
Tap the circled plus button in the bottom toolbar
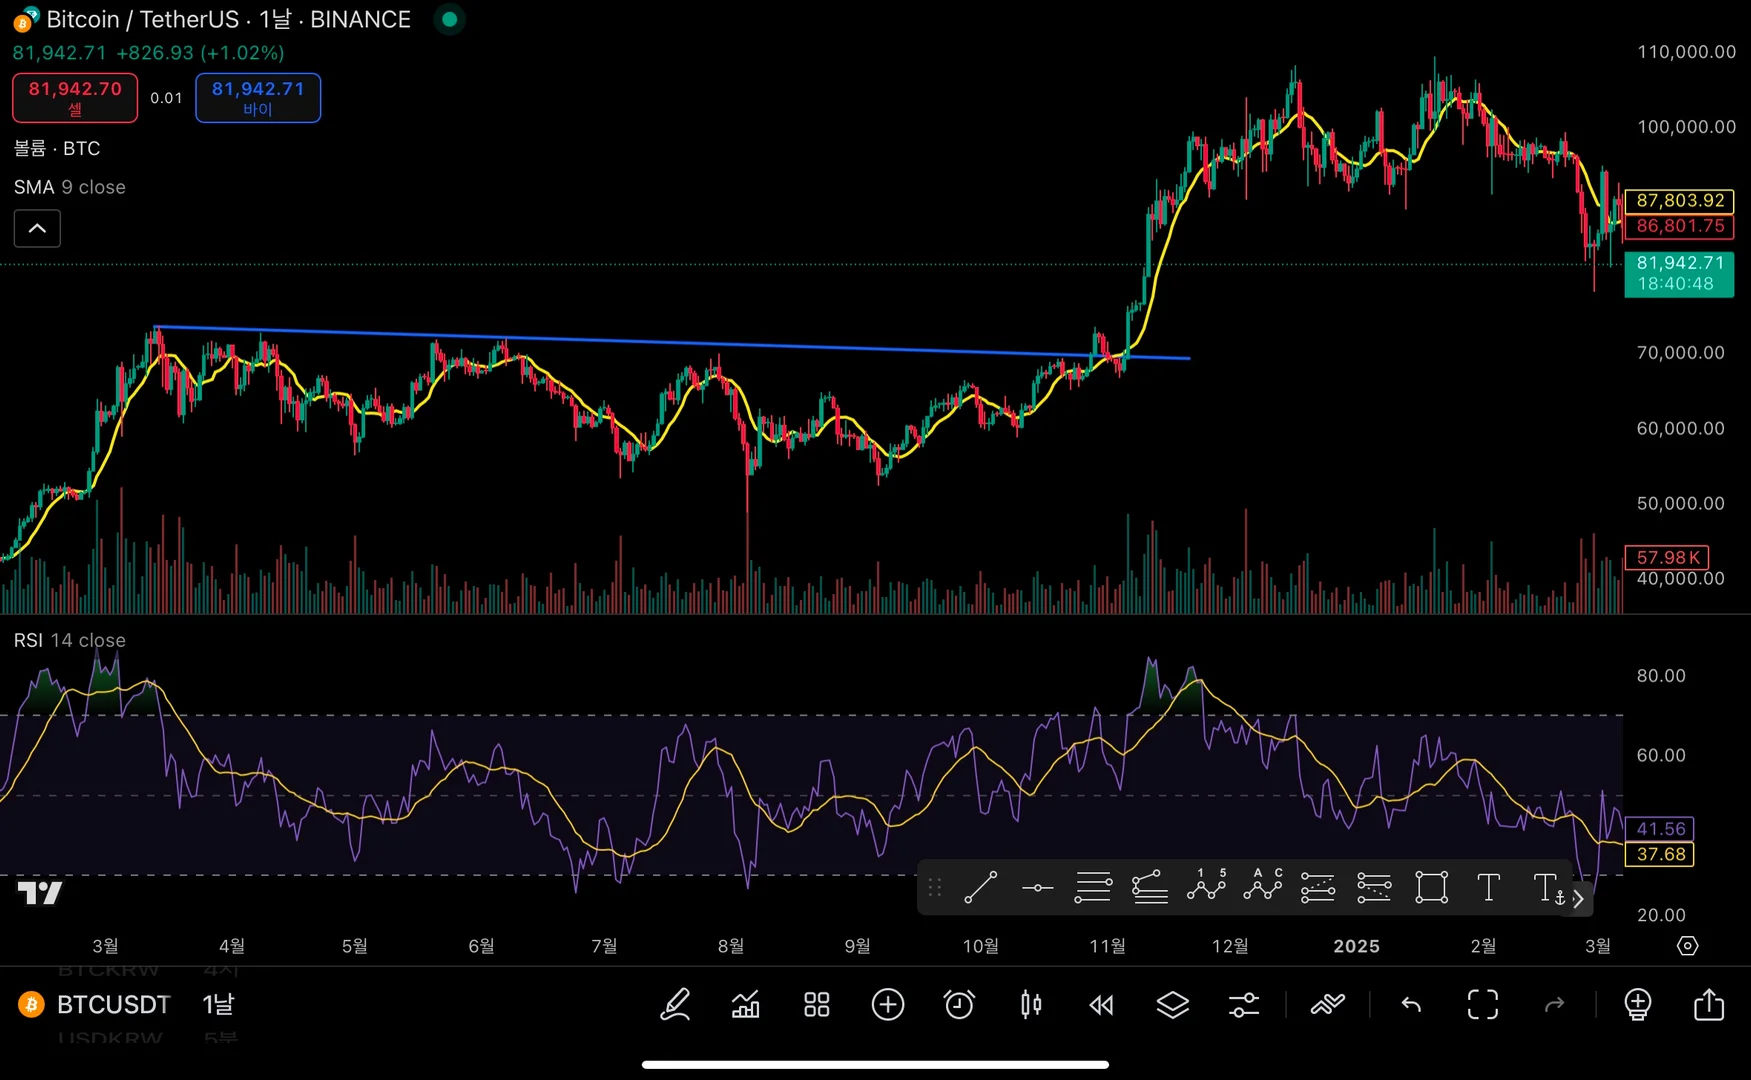click(888, 1004)
